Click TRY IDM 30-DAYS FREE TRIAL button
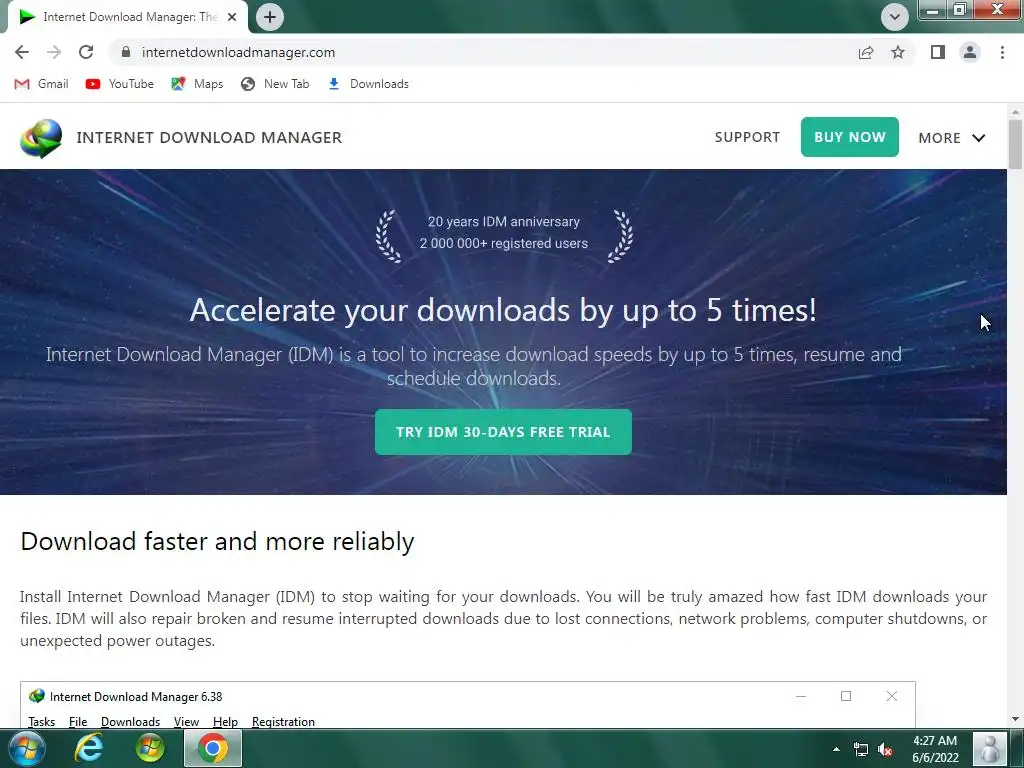The height and width of the screenshot is (768, 1024). (503, 432)
